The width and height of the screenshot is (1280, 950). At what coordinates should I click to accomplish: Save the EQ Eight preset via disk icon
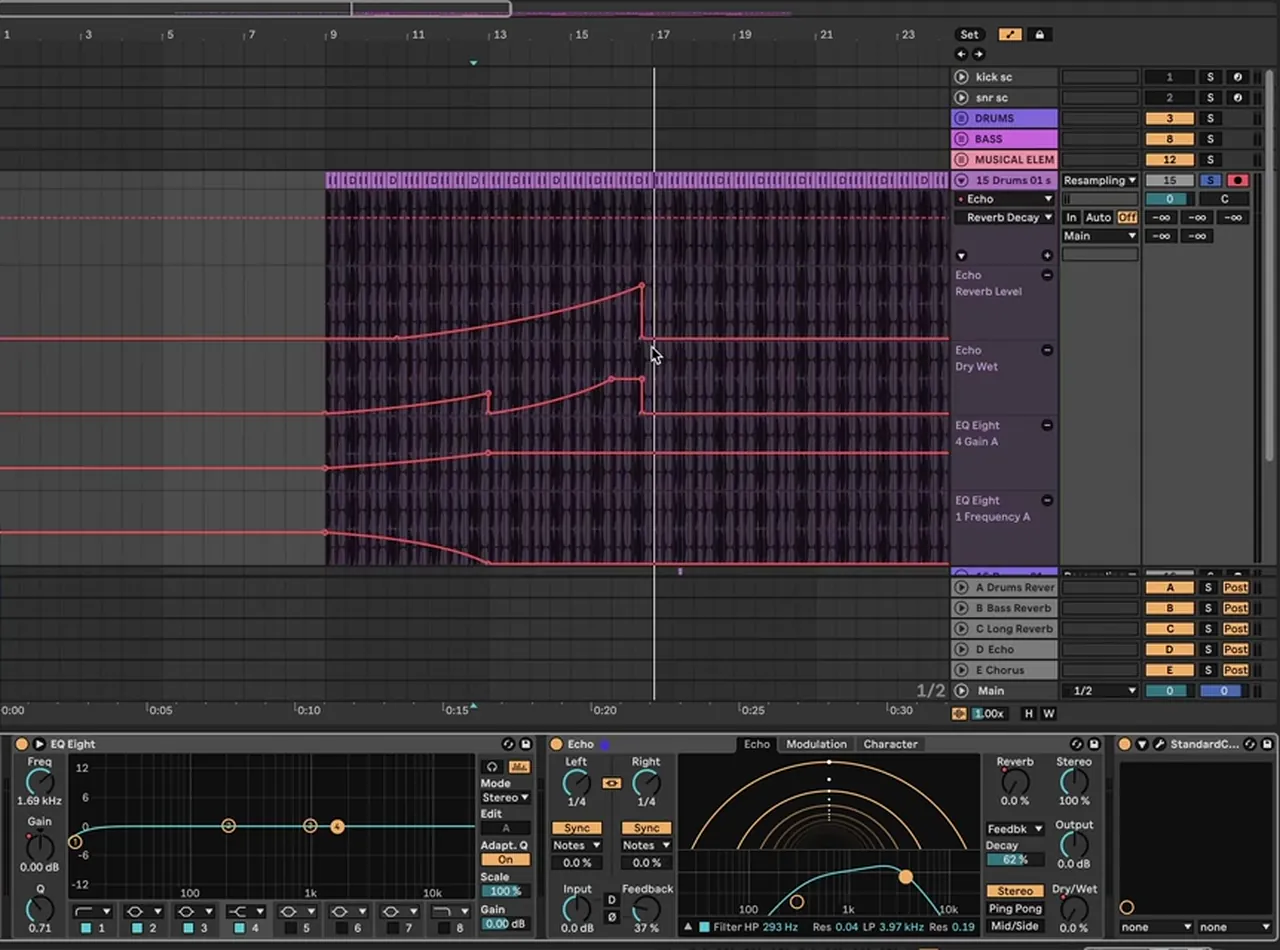pos(526,744)
